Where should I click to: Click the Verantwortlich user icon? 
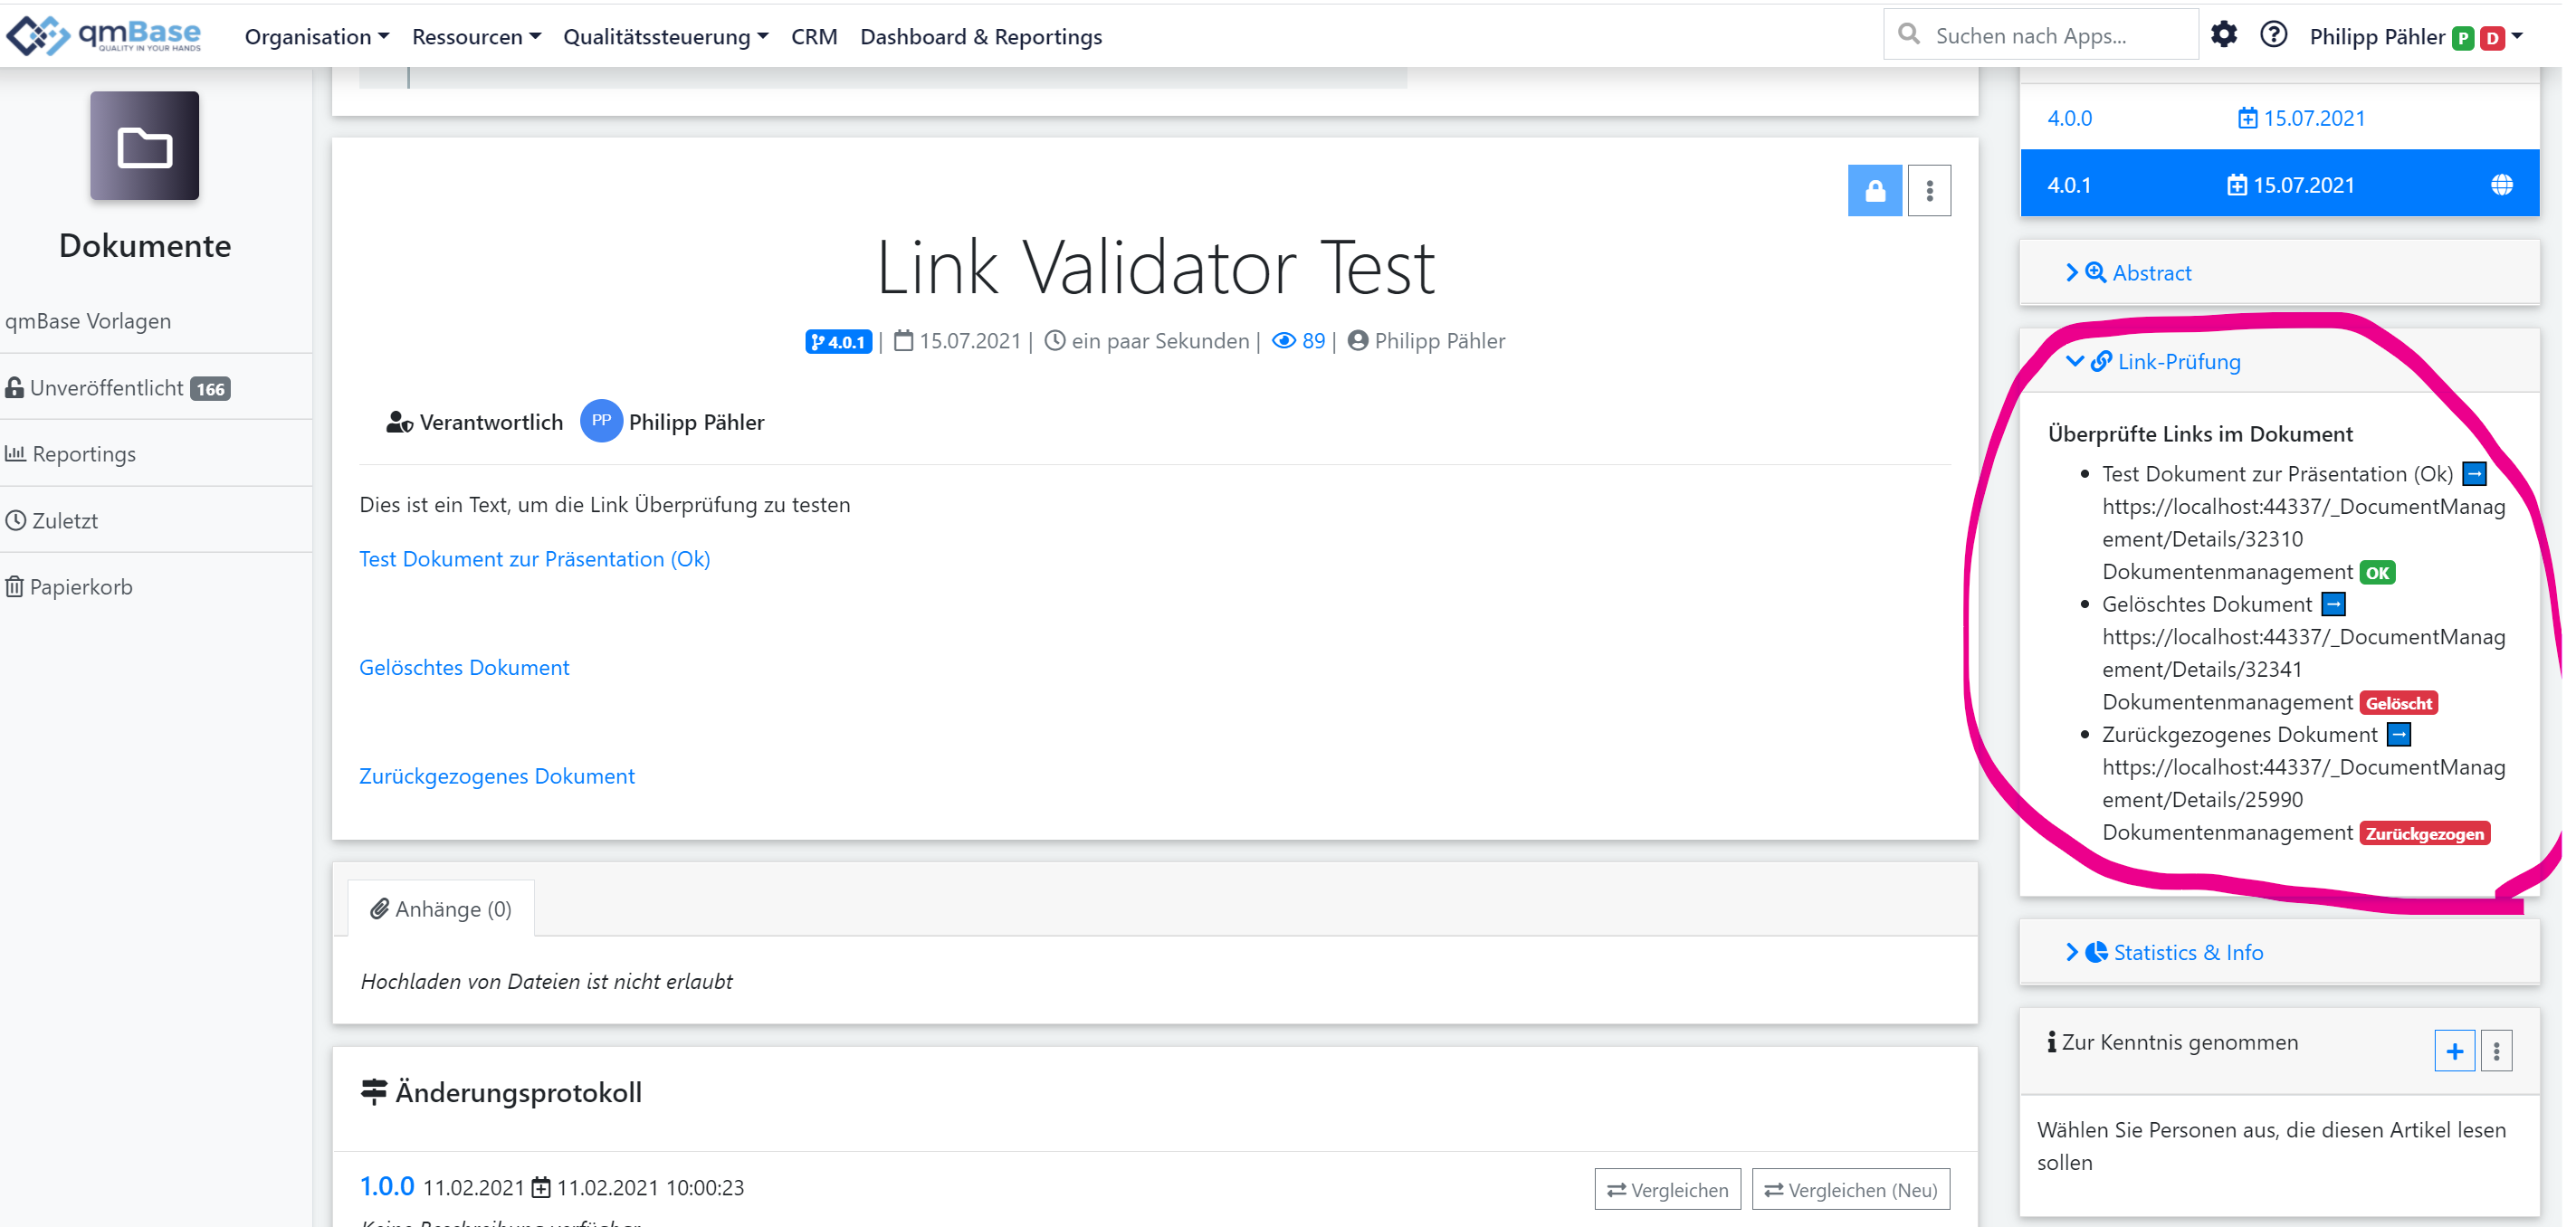399,423
